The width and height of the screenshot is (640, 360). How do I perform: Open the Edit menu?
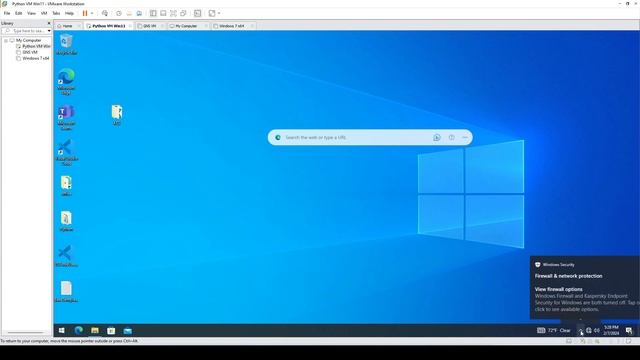point(19,13)
